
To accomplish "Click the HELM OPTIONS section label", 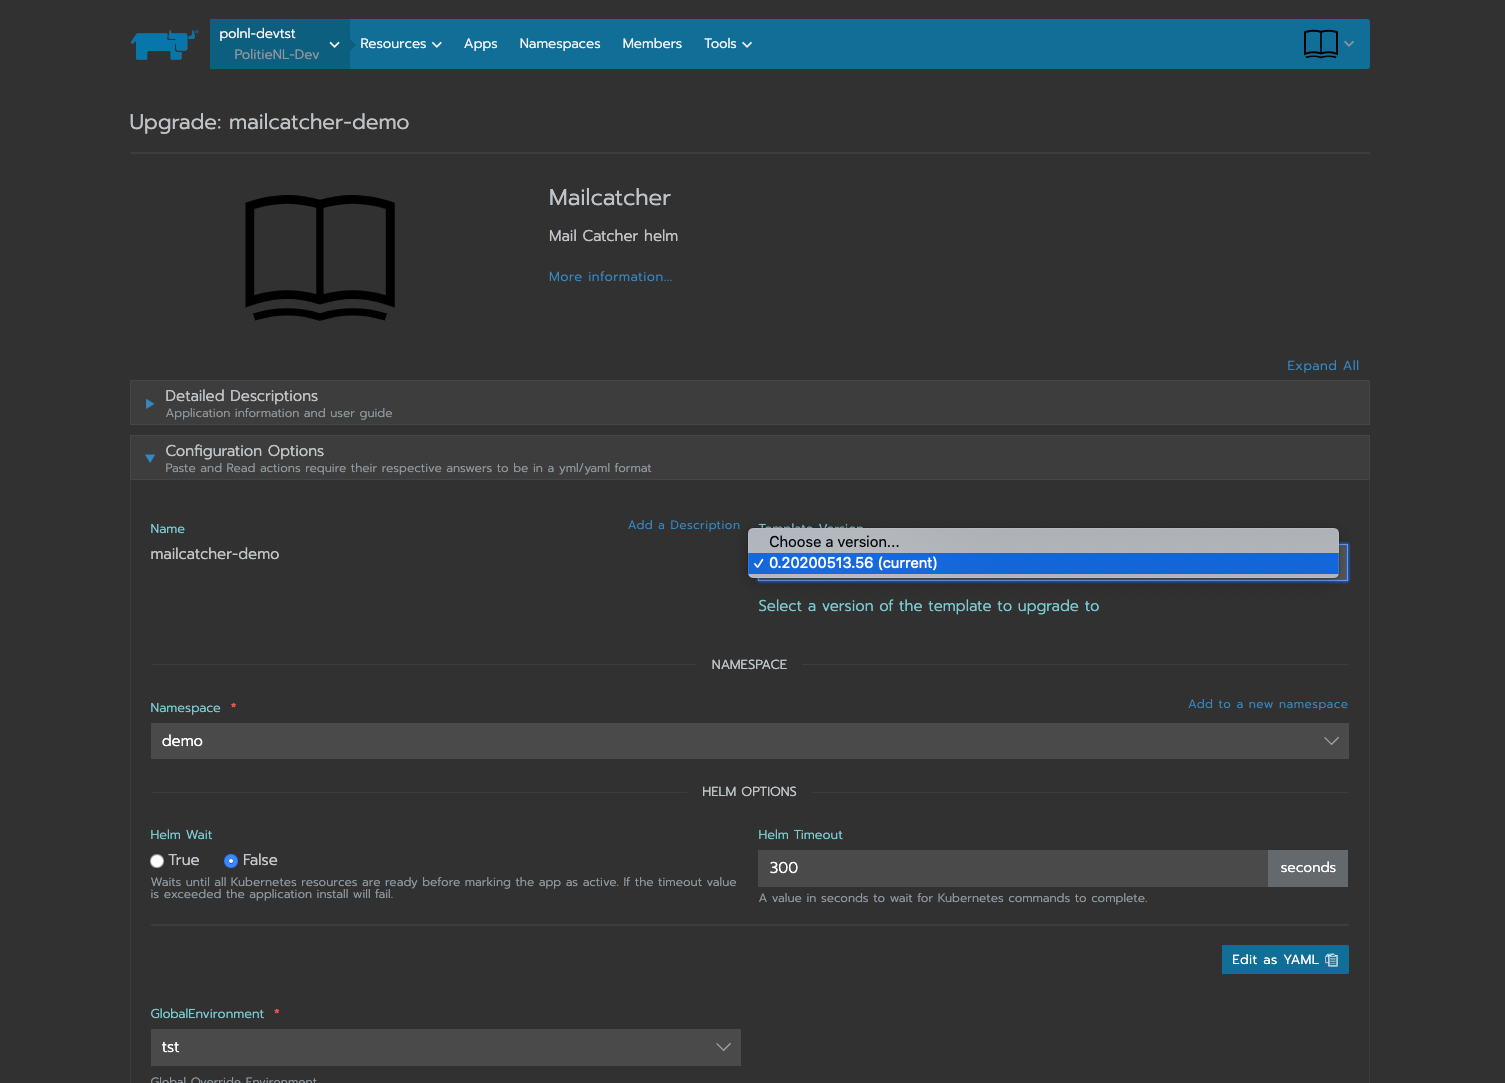I will pos(749,792).
